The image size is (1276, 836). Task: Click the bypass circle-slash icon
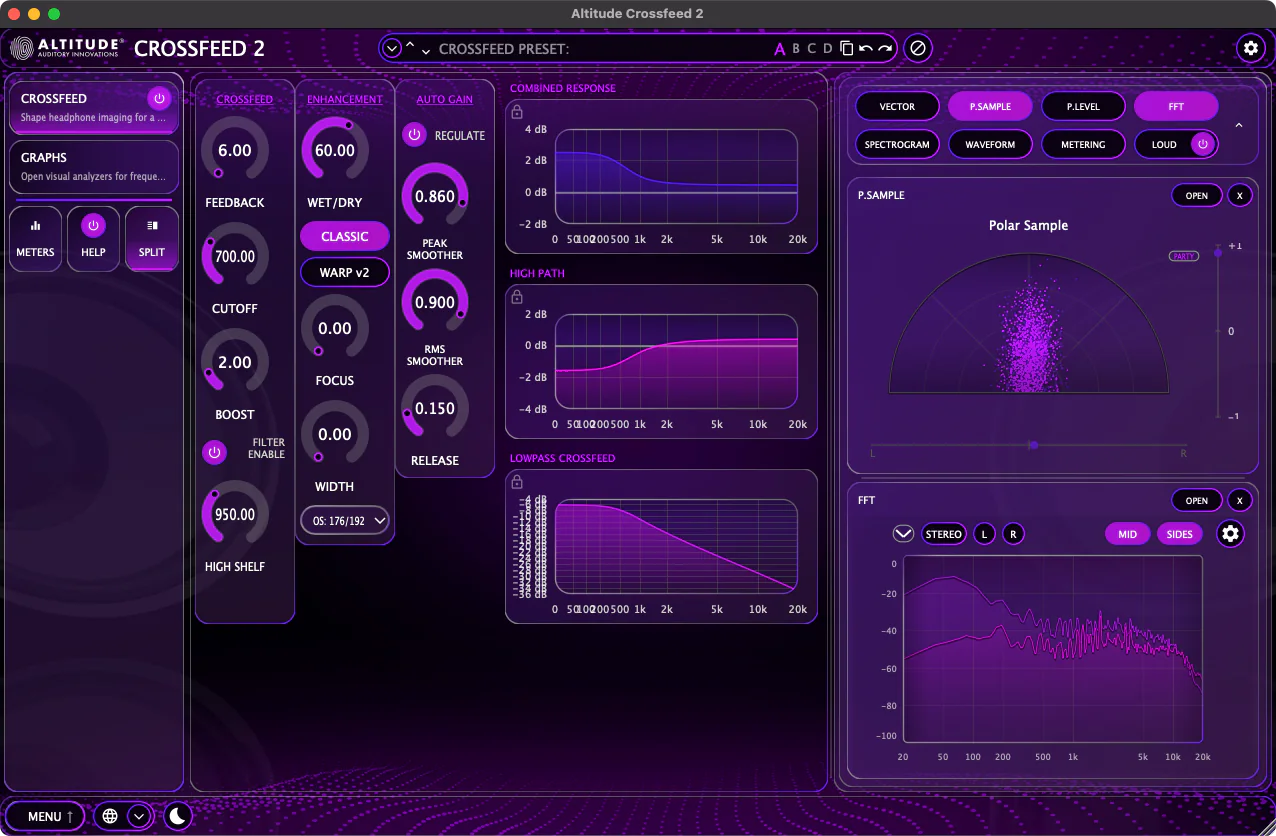tap(918, 48)
